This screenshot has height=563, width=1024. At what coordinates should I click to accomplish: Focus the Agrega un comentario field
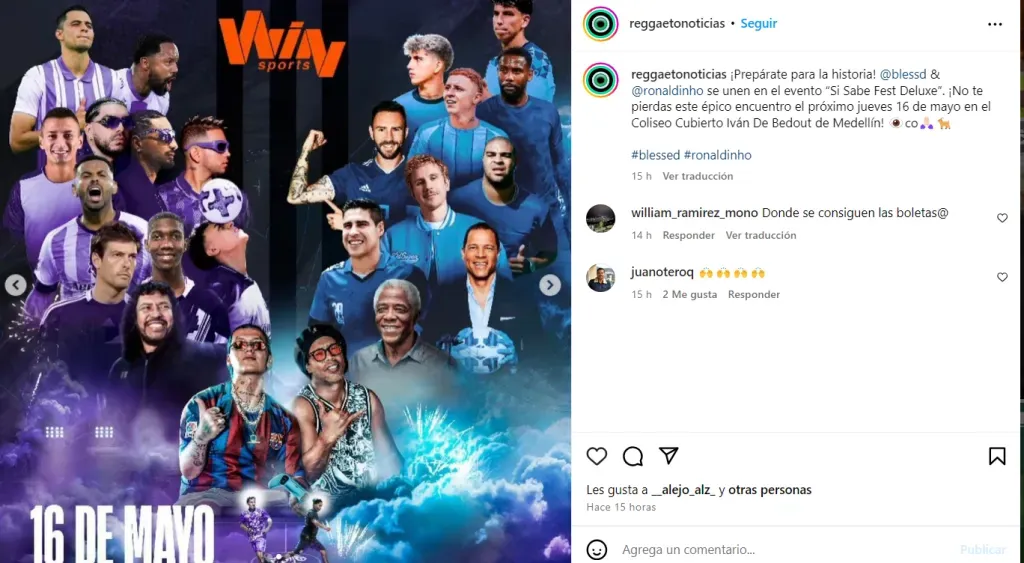click(x=784, y=549)
